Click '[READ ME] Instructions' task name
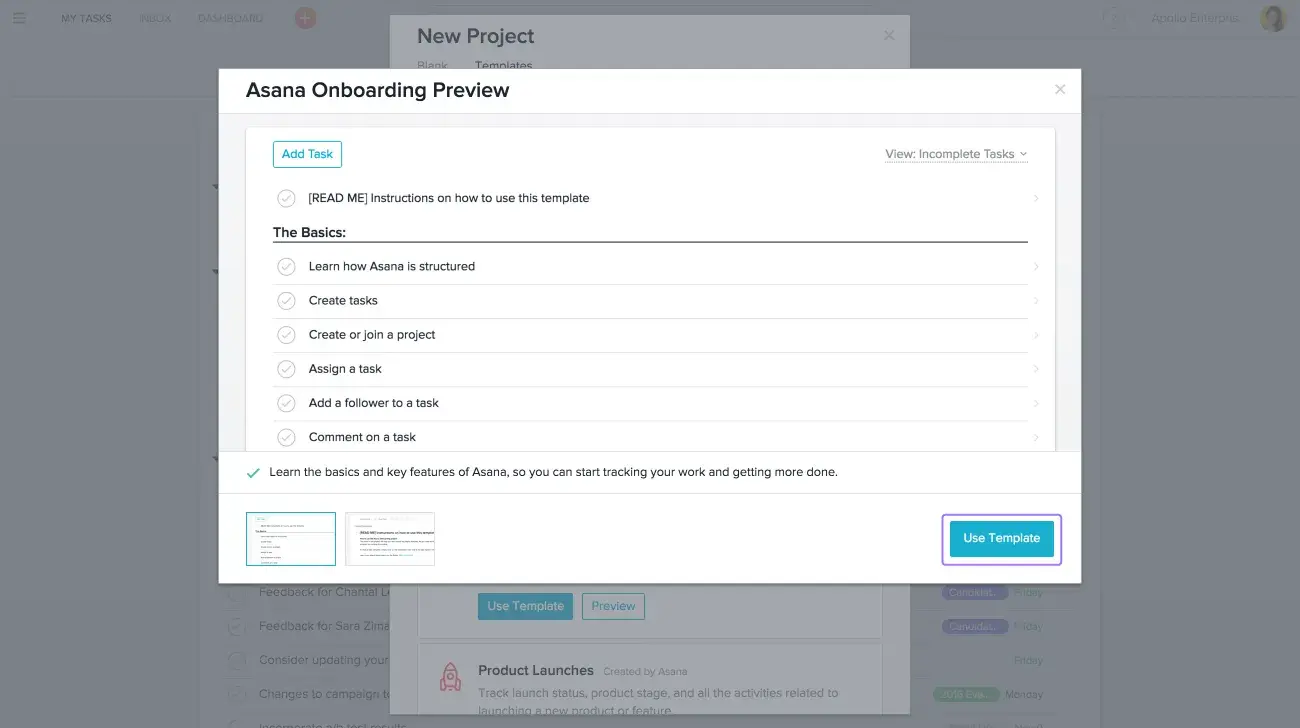Viewport: 1300px width, 728px height. pos(449,198)
